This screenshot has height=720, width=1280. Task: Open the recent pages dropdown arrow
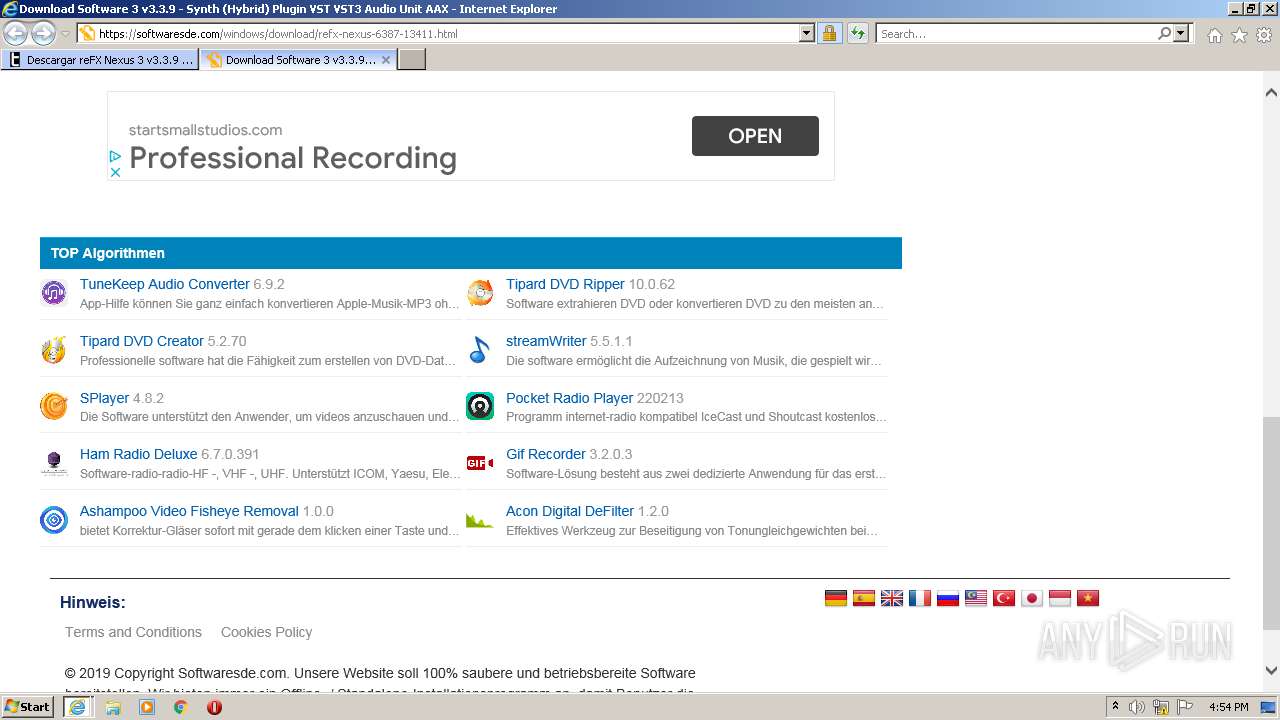(x=65, y=34)
